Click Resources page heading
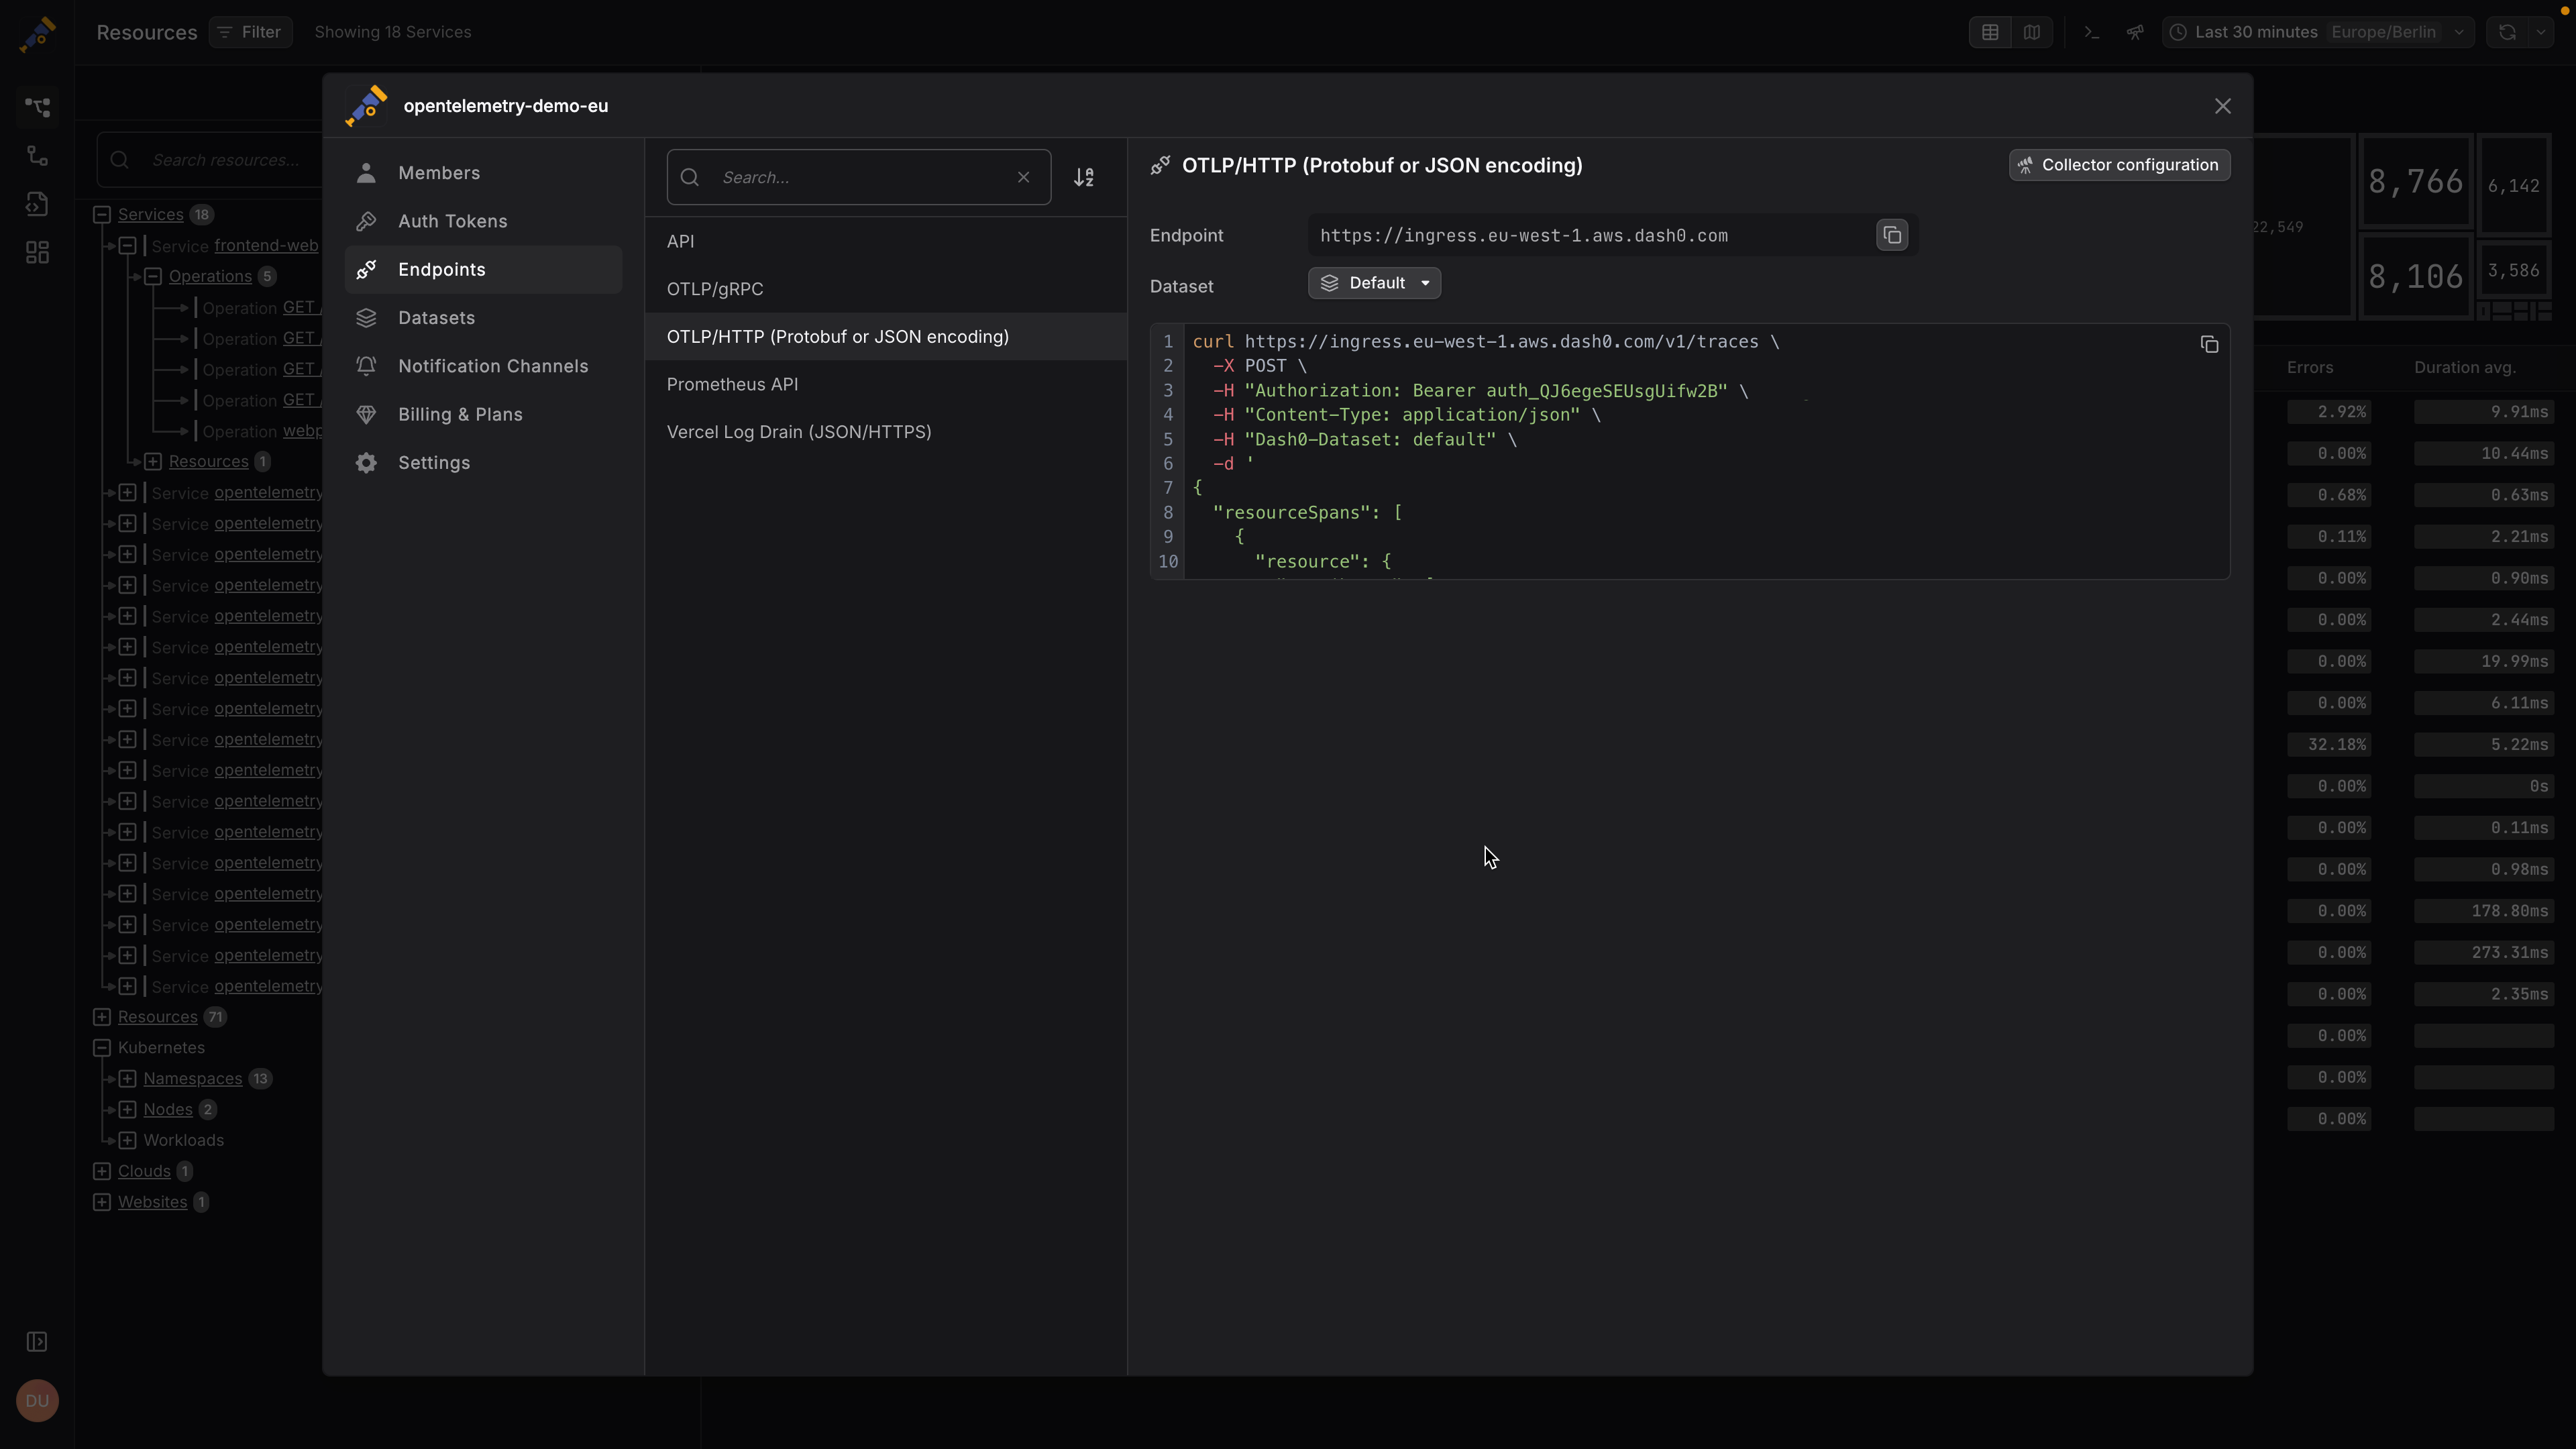 tap(147, 32)
